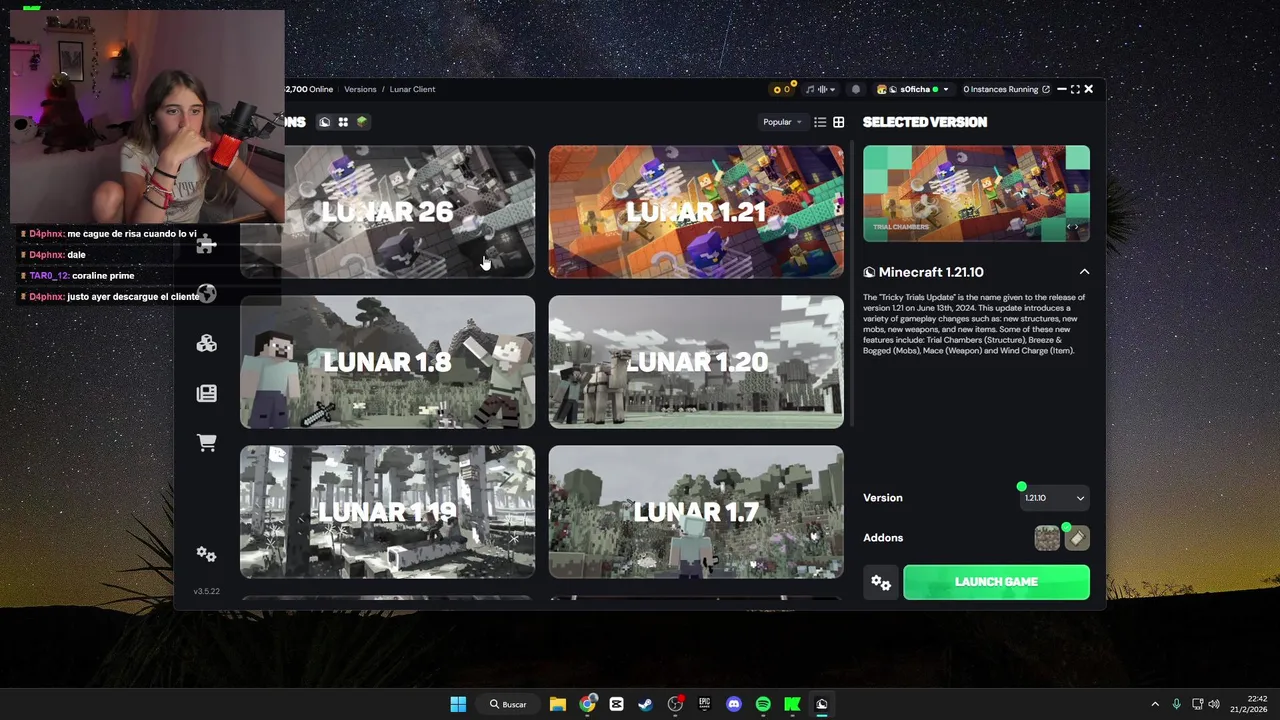Open Steam from the taskbar

(x=646, y=704)
